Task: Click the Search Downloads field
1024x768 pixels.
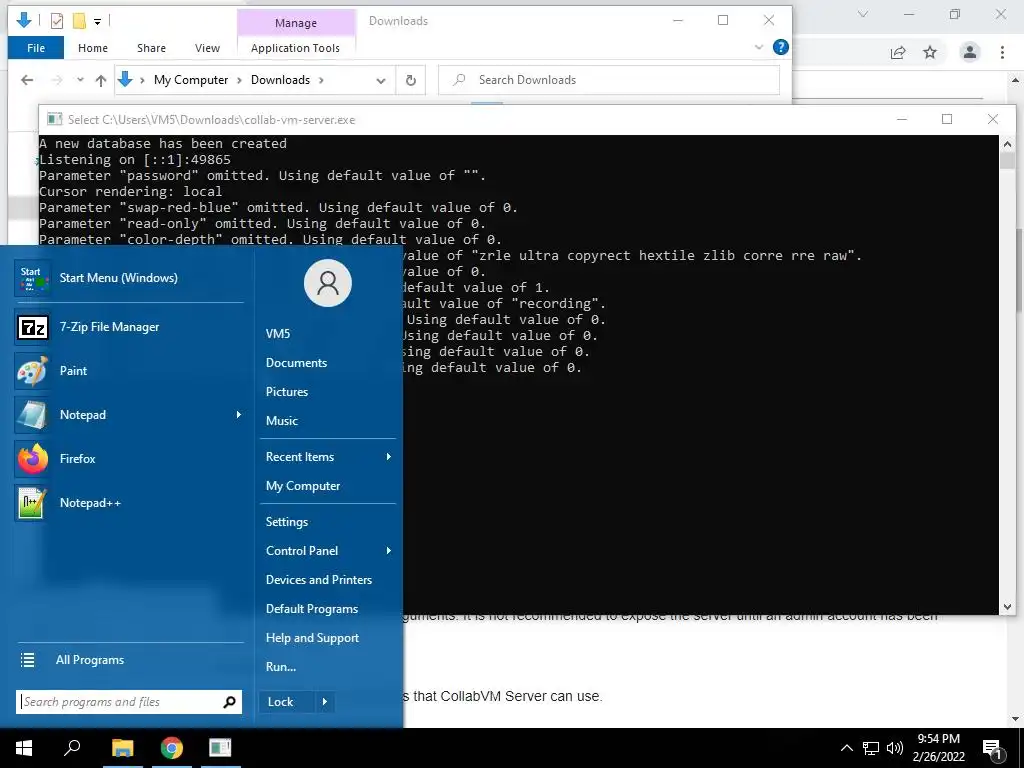Action: click(609, 80)
